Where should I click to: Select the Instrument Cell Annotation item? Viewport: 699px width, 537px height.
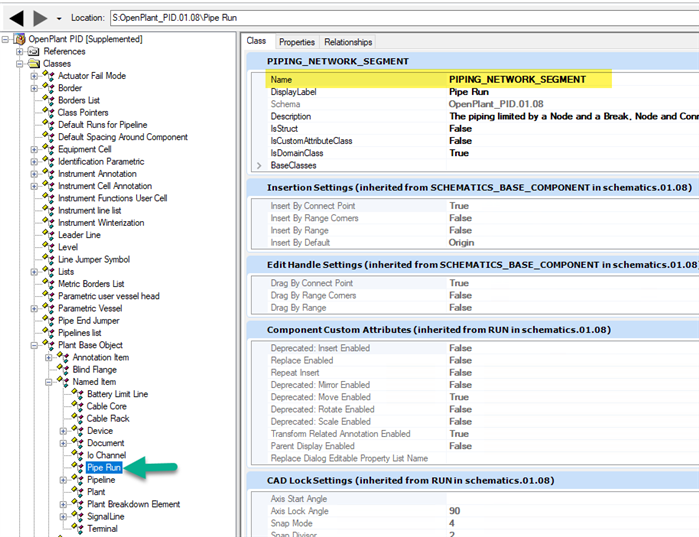(105, 186)
